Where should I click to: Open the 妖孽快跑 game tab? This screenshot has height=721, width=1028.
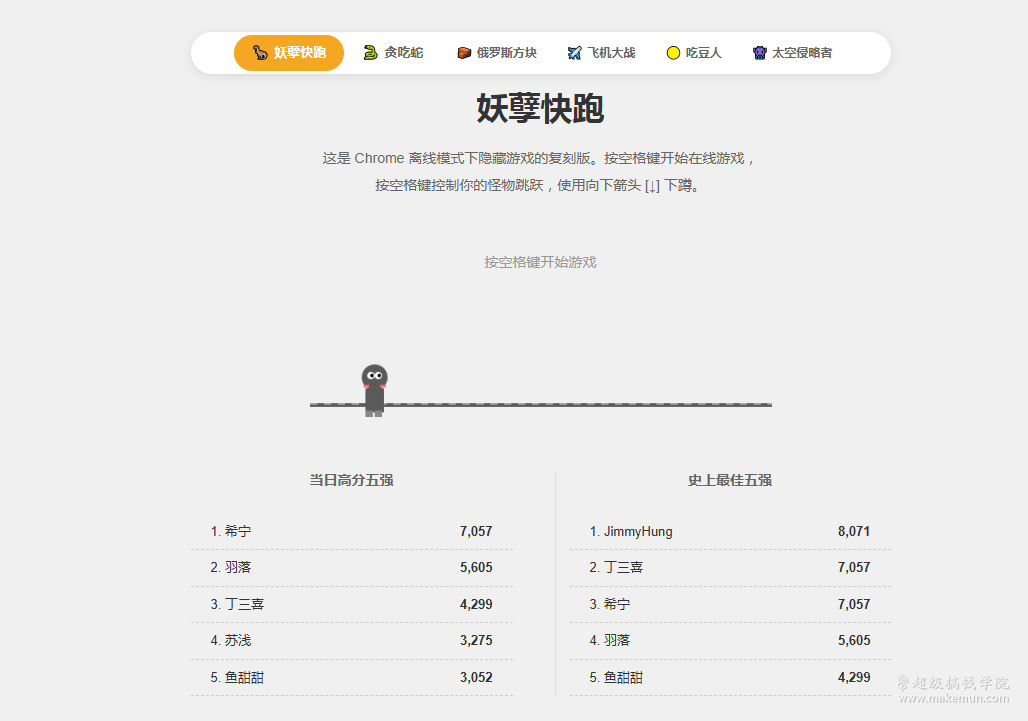(x=289, y=52)
